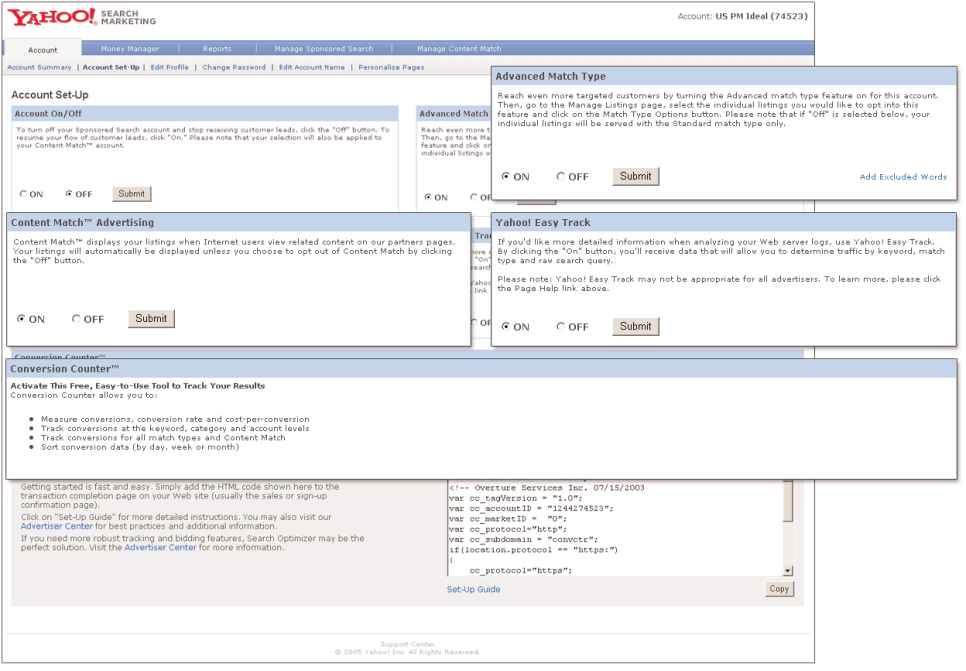The height and width of the screenshot is (671, 966).
Task: Switch to the Reports tab
Action: click(x=218, y=48)
